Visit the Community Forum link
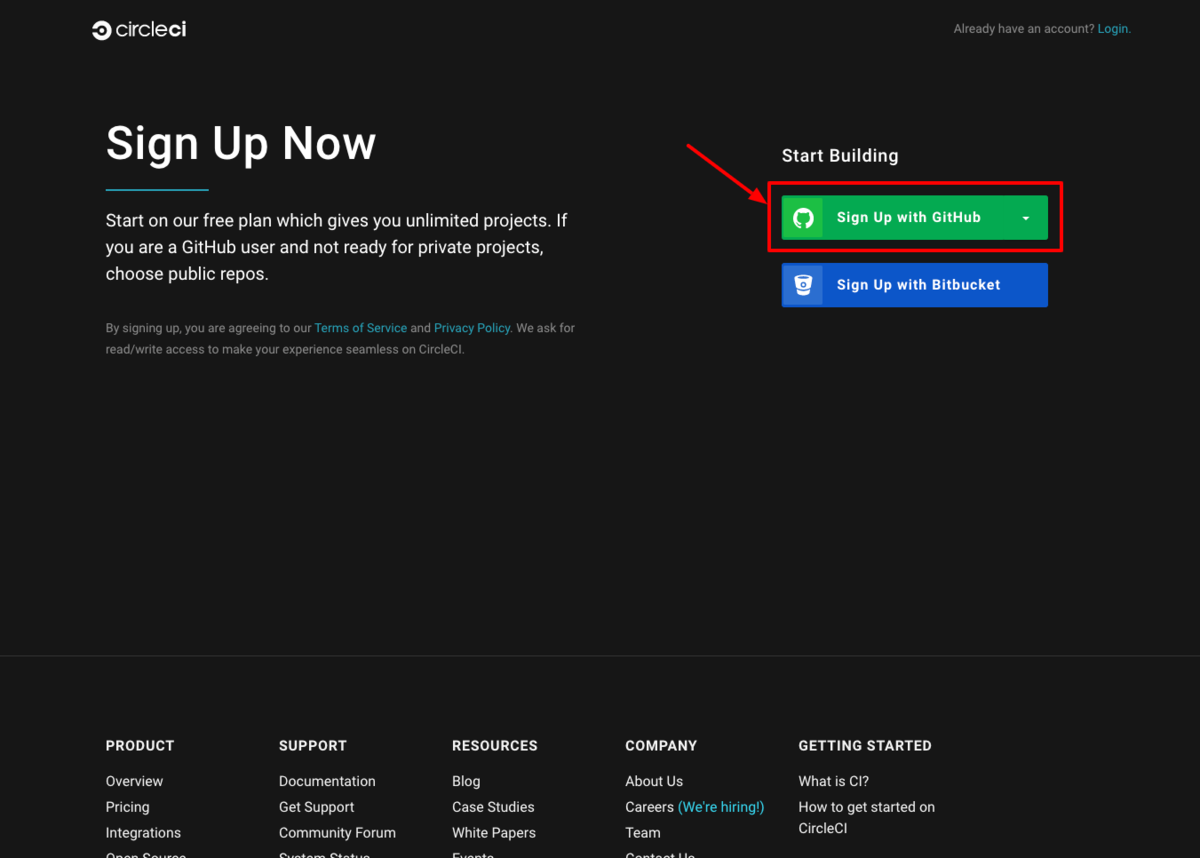This screenshot has width=1200, height=858. tap(337, 833)
